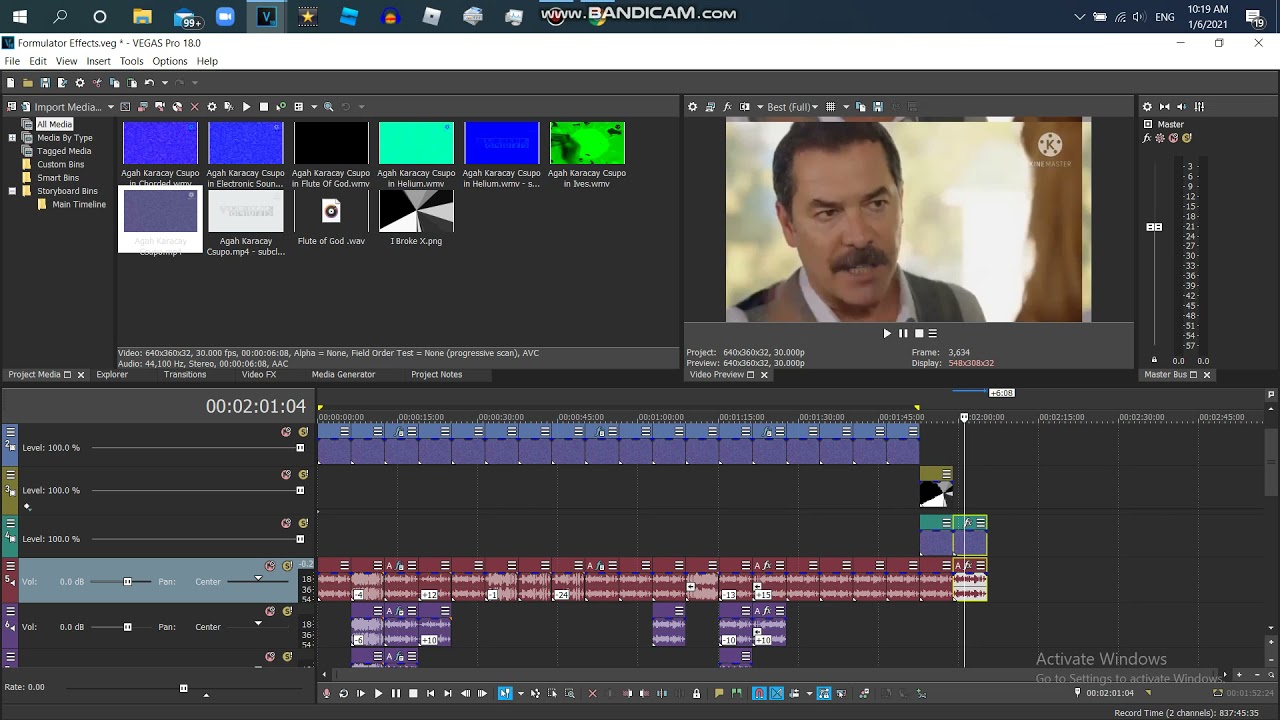
Task: Go to Start in timeline transport
Action: pyautogui.click(x=431, y=693)
